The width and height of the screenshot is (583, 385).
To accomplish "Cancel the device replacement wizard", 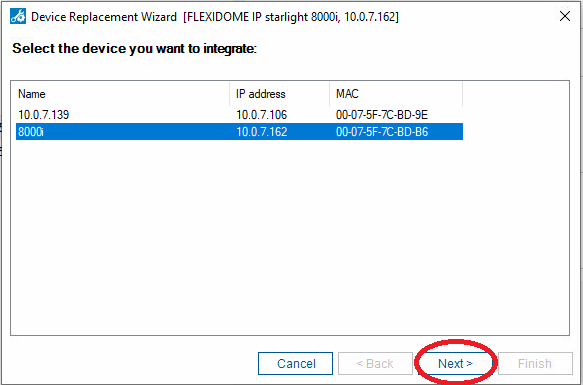I will coord(296,363).
